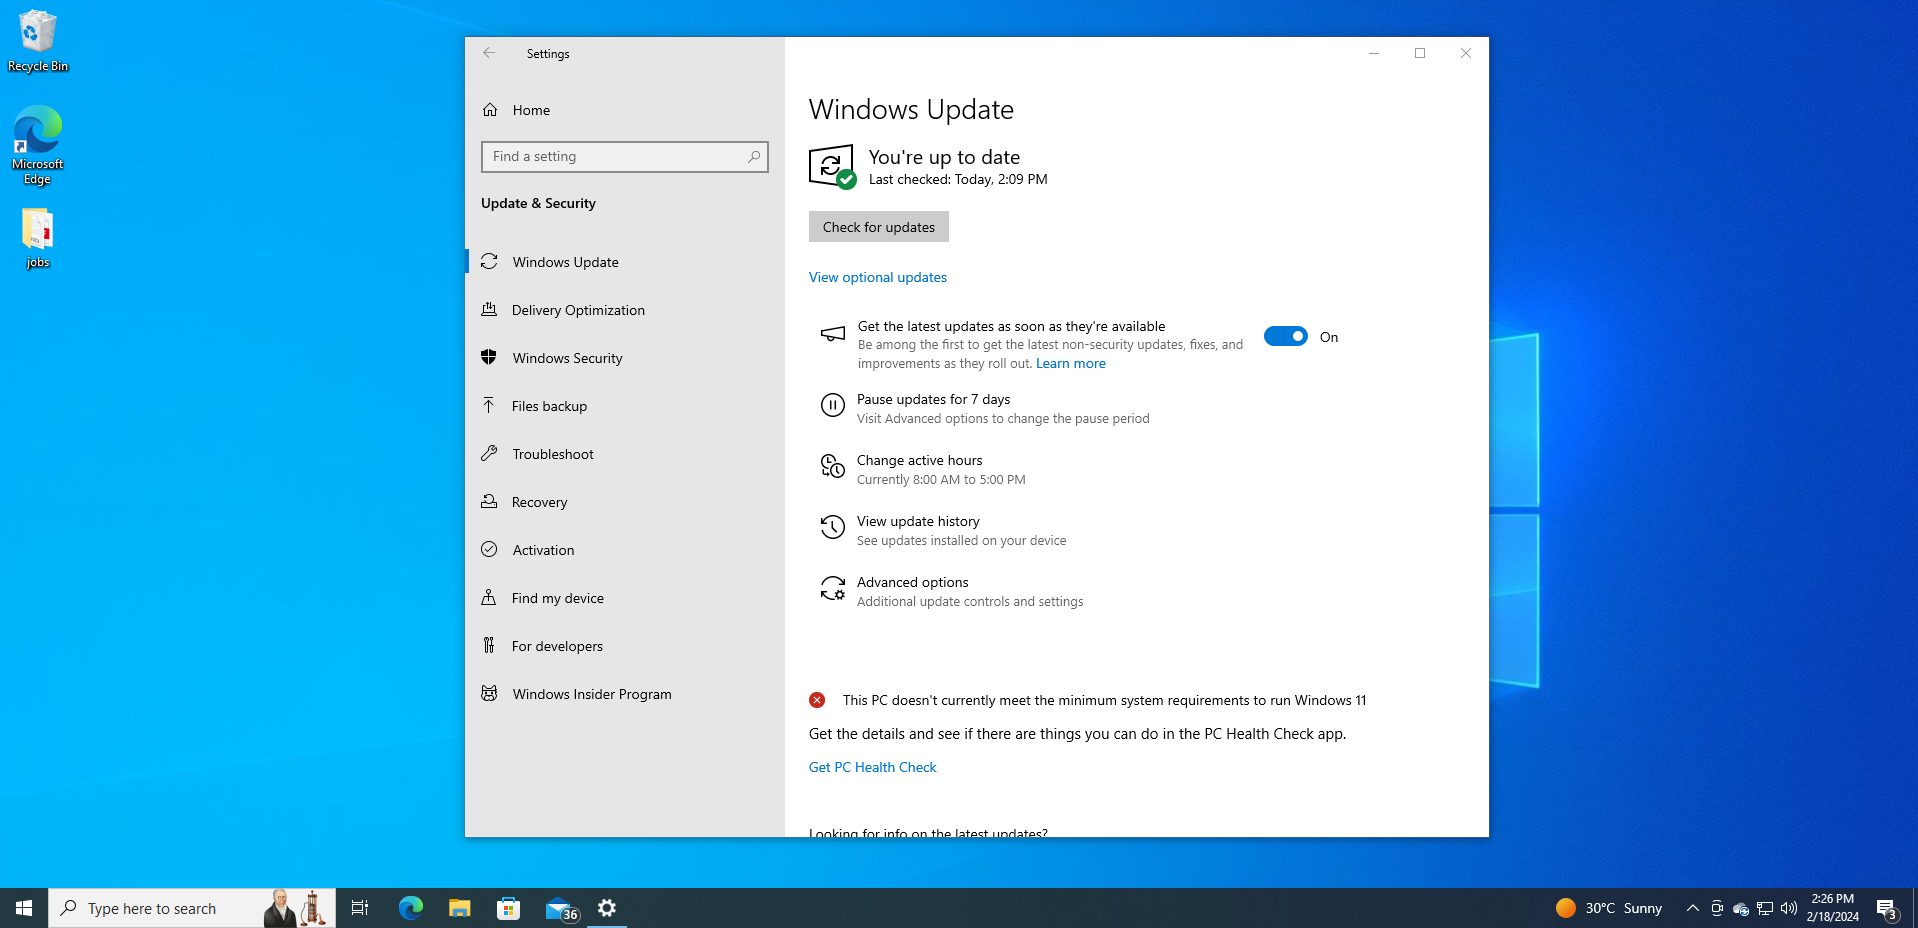
Task: Open Change active hours
Action: click(919, 460)
